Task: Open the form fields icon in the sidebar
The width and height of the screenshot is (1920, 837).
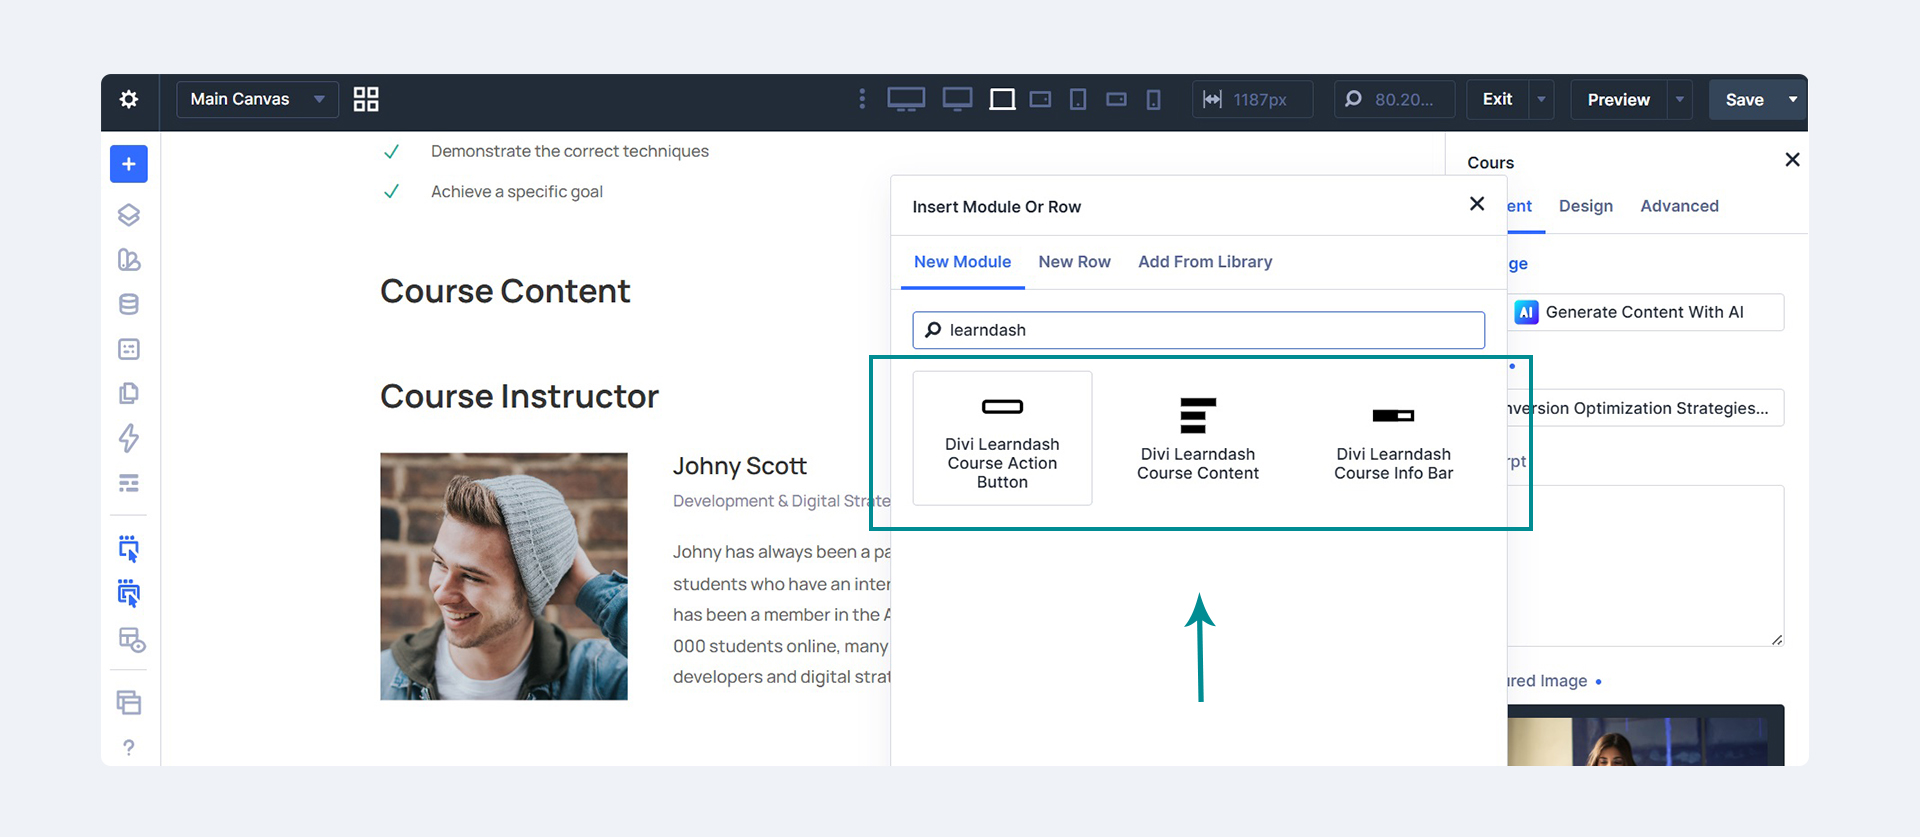Action: coord(129,349)
